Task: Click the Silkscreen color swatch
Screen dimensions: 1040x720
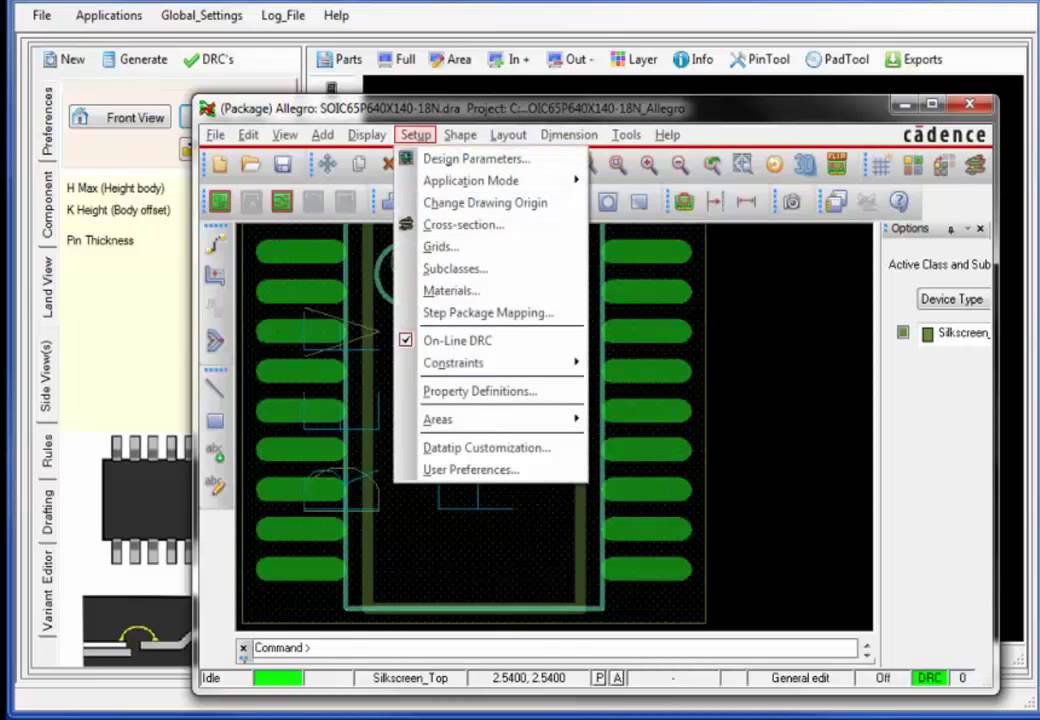Action: tap(927, 333)
